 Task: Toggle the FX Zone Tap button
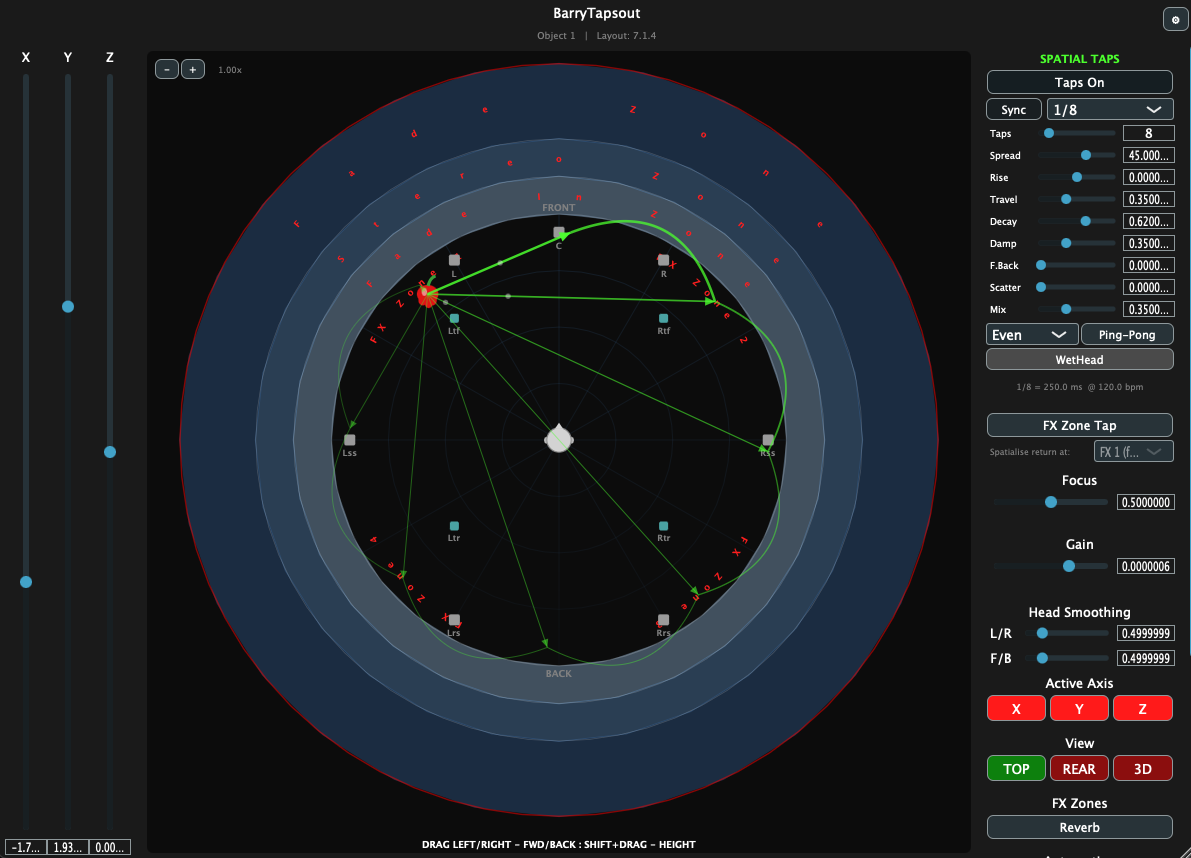coord(1079,425)
